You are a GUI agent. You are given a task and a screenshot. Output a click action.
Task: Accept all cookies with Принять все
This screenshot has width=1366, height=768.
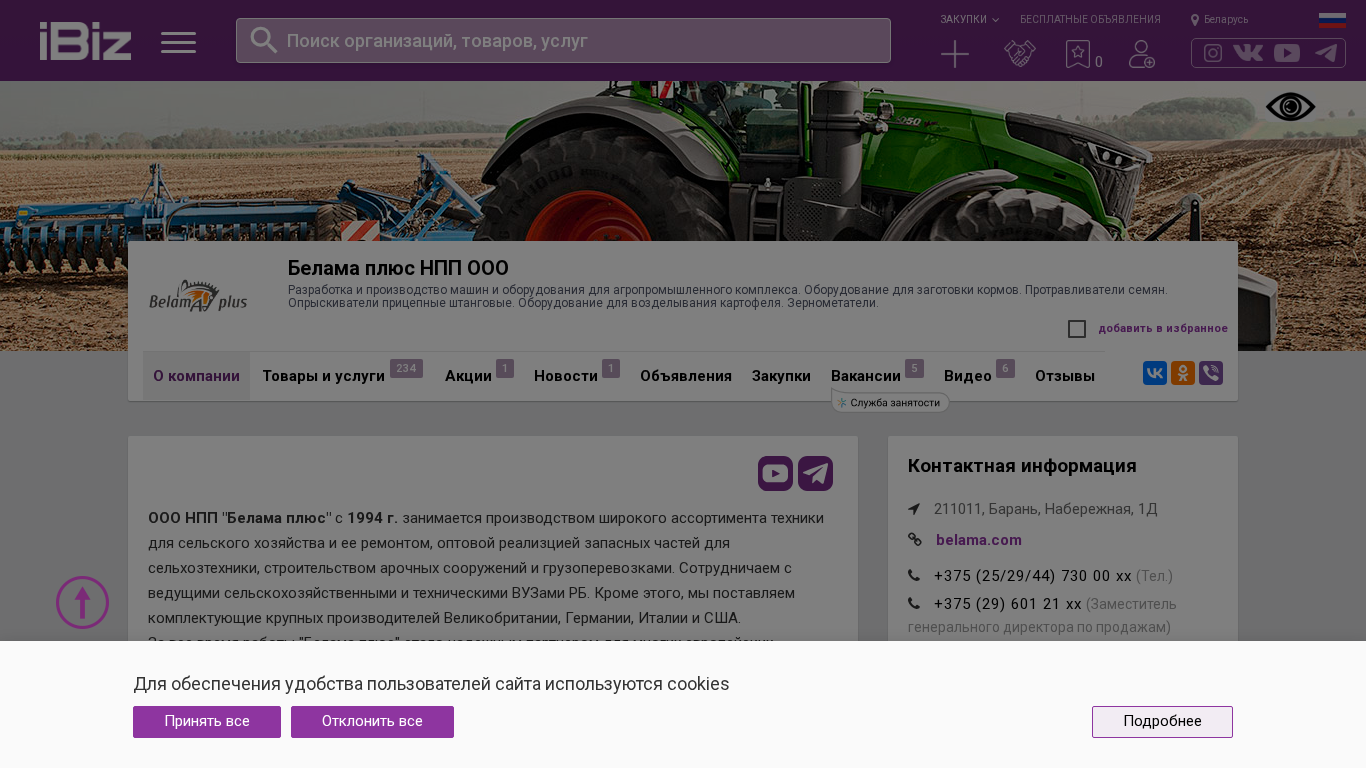pyautogui.click(x=207, y=722)
